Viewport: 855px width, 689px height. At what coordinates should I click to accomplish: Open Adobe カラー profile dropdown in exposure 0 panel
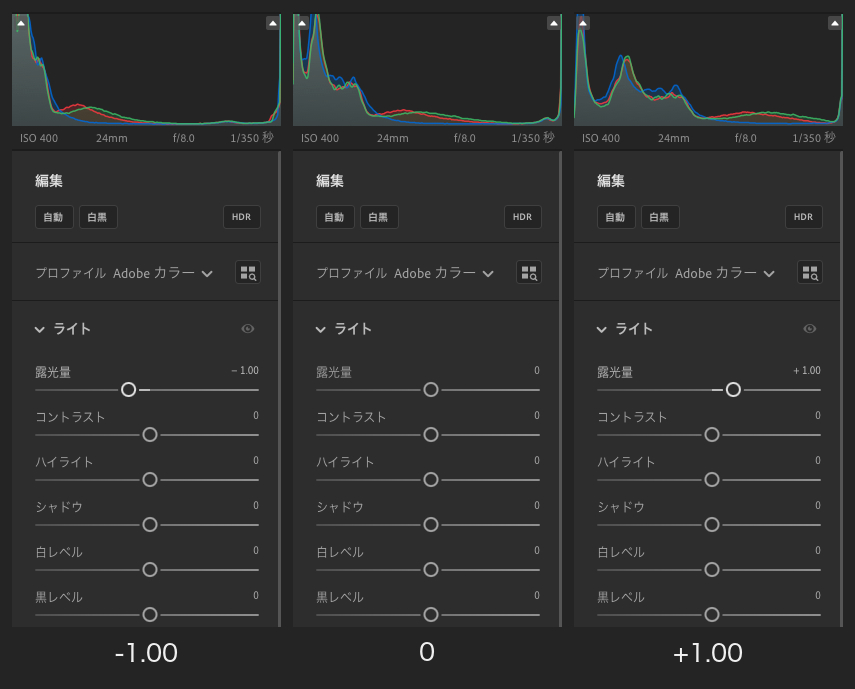pyautogui.click(x=444, y=273)
